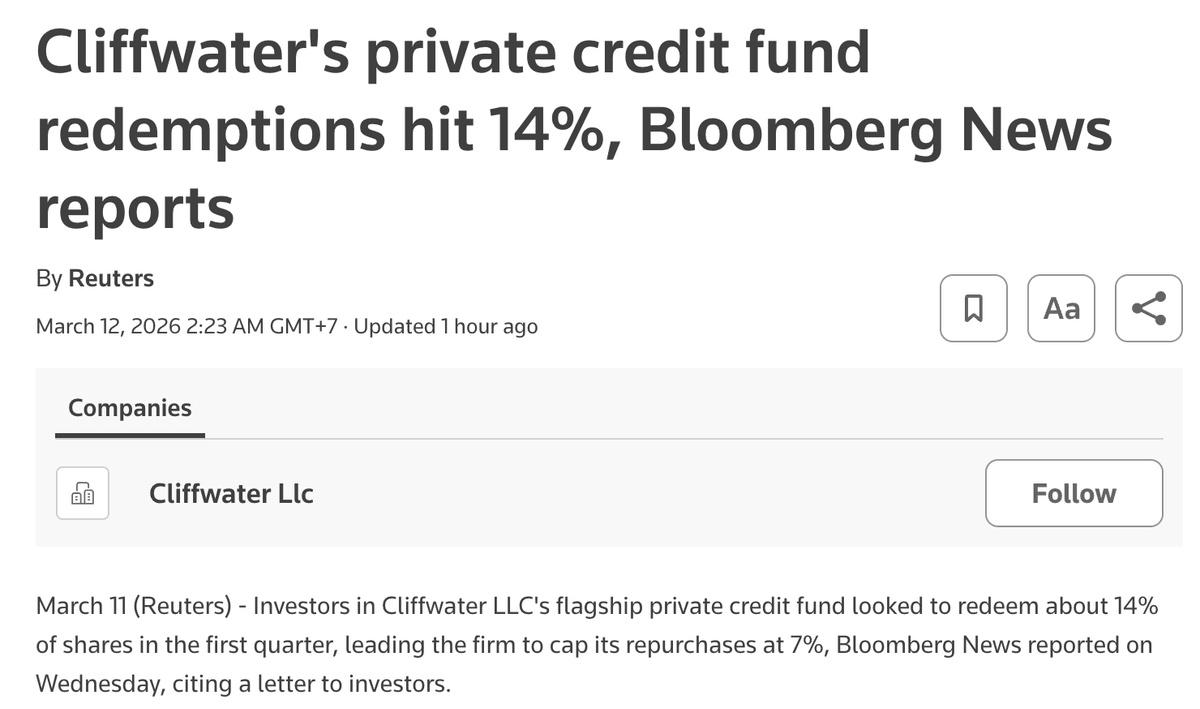Screen dimensions: 1200x709
Task: Open the Reuters byline link
Action: pyautogui.click(x=111, y=278)
